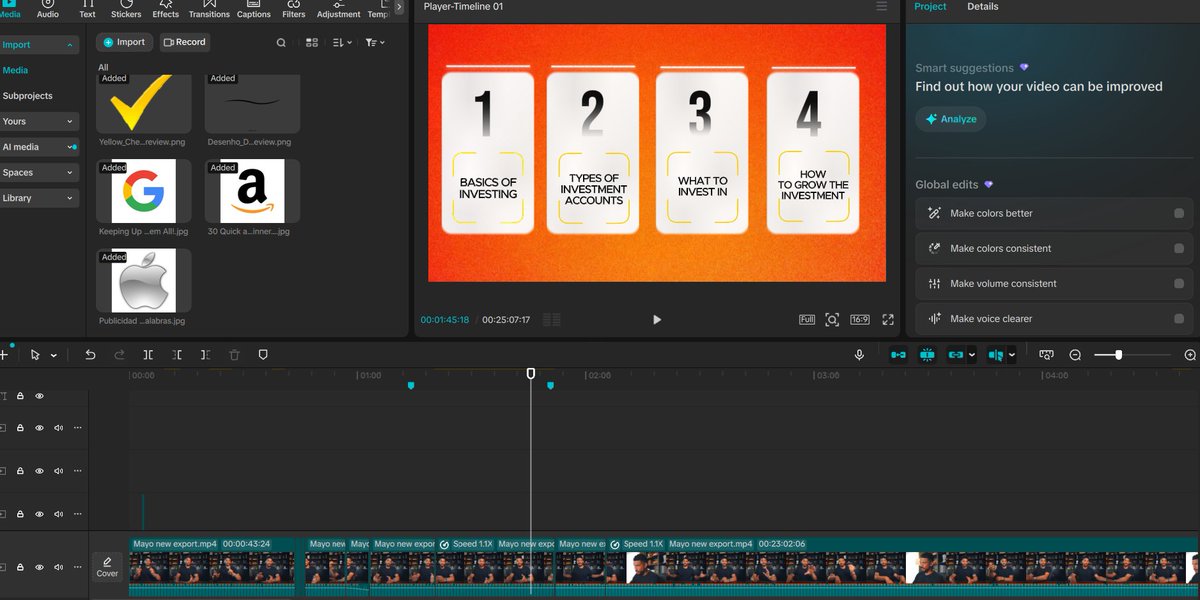Delete right of playhead
1200x600 pixels.
205,355
